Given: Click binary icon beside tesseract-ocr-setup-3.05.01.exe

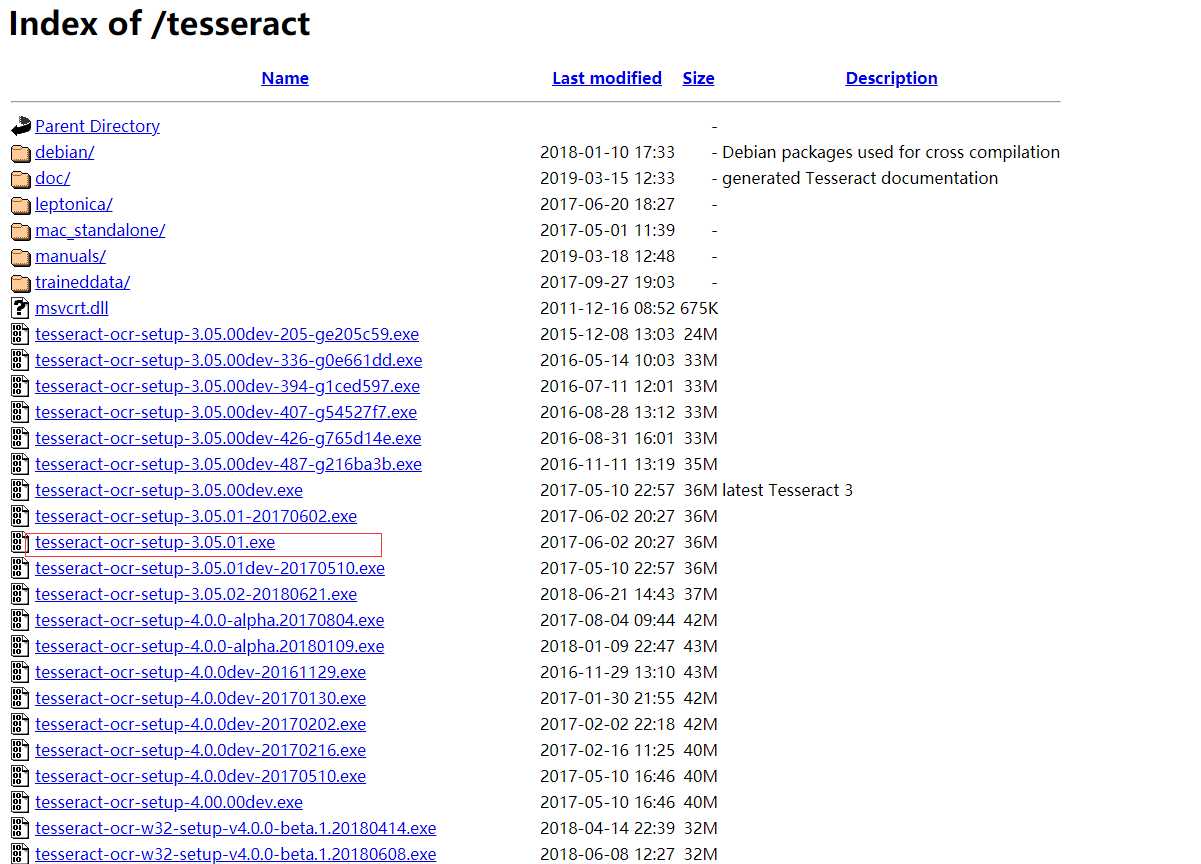Looking at the screenshot, I should 21,542.
